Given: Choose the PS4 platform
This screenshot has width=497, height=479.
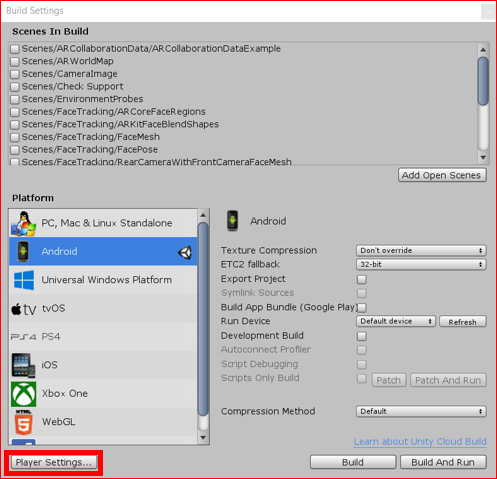Looking at the screenshot, I should (x=103, y=337).
